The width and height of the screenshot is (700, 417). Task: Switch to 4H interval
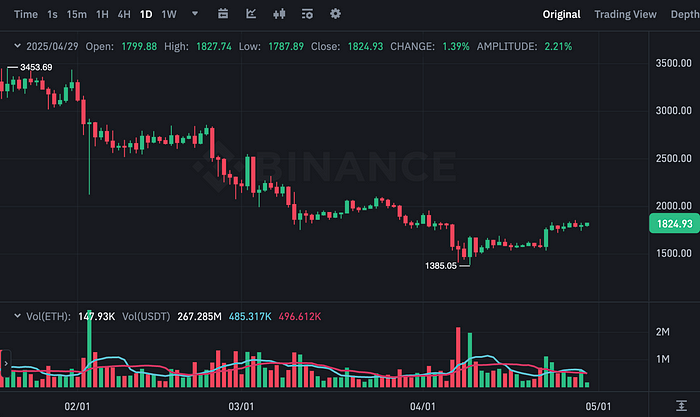(124, 14)
